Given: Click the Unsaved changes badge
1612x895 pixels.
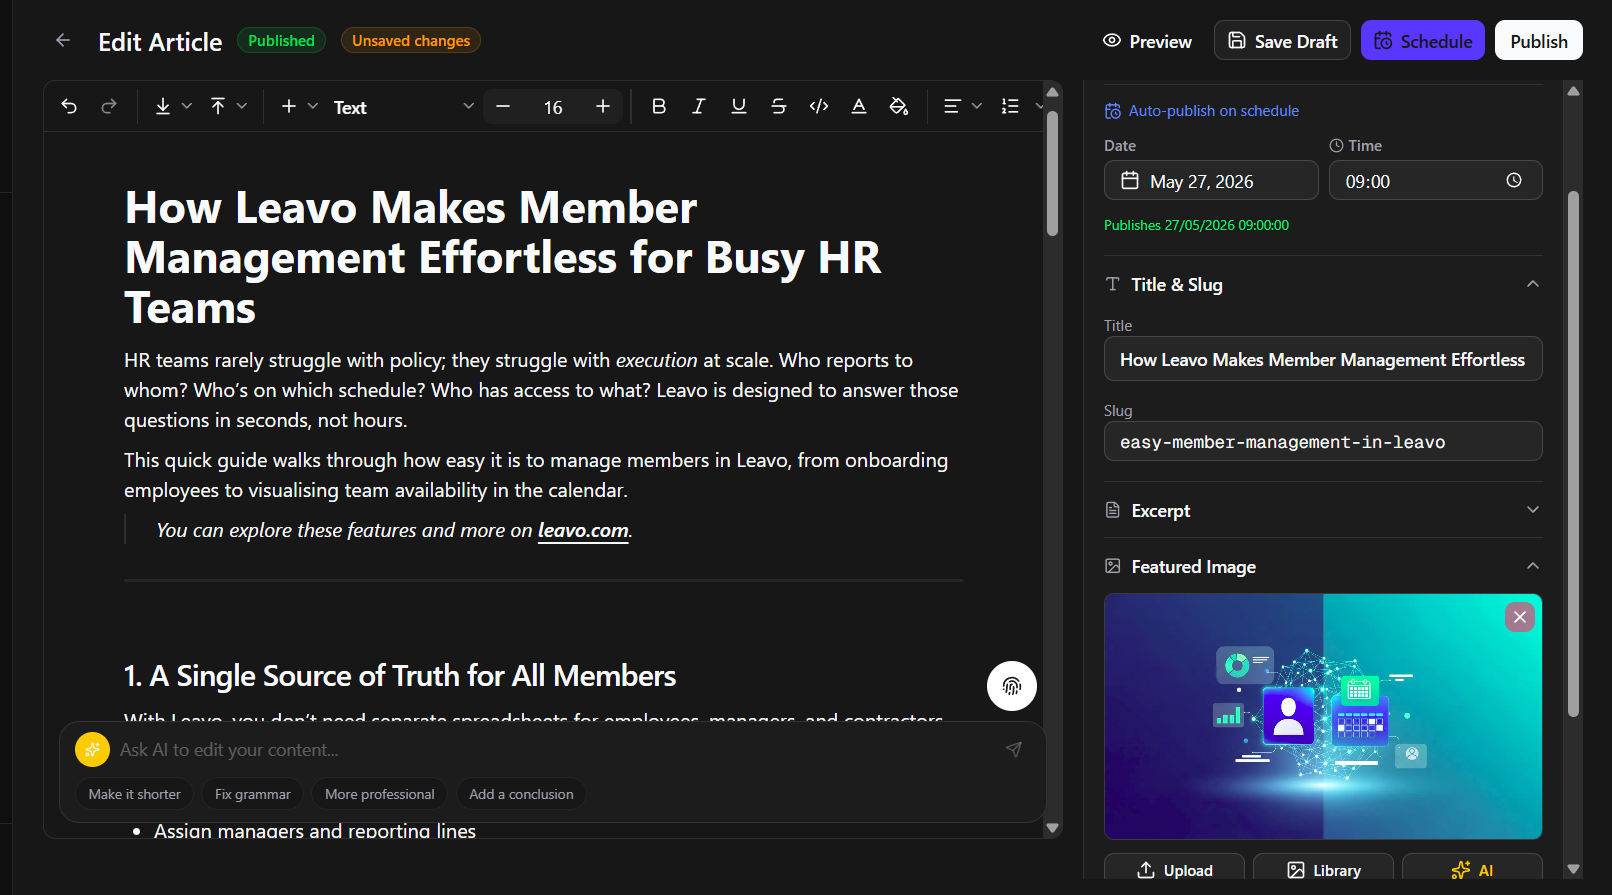Looking at the screenshot, I should 411,40.
